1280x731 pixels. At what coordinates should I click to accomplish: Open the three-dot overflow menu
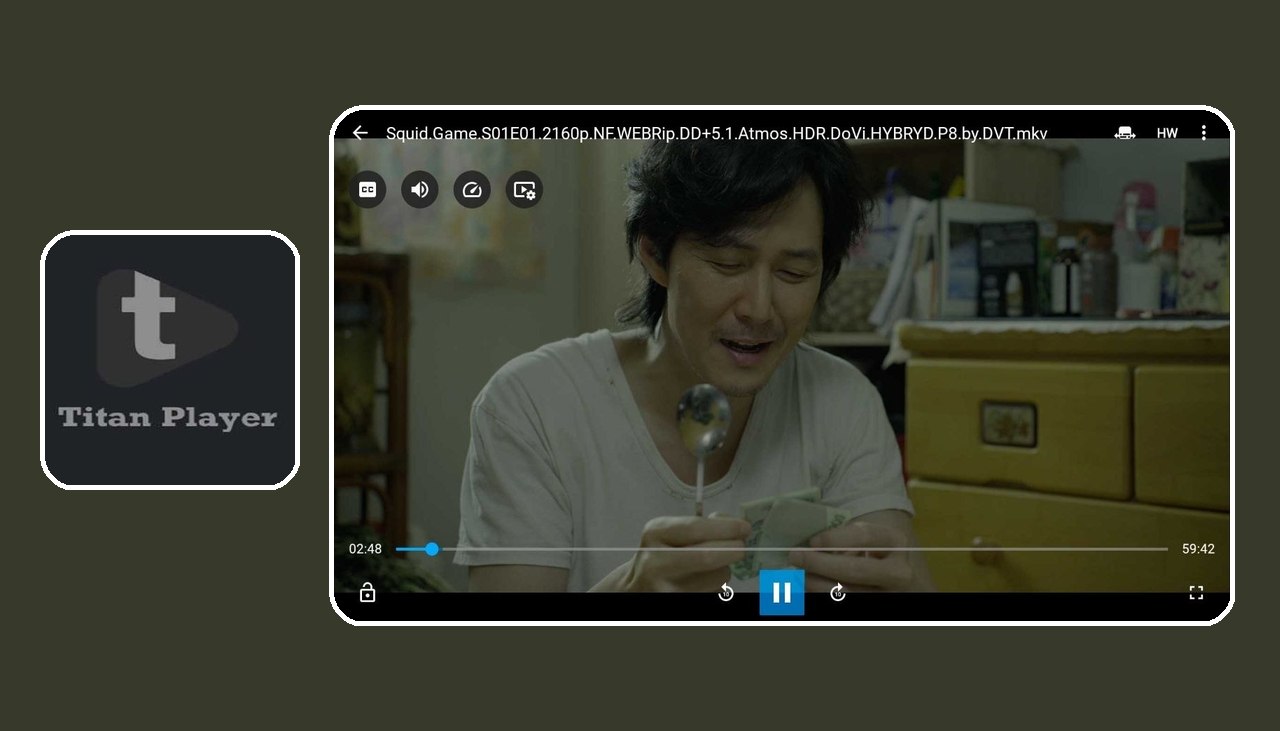(1204, 133)
